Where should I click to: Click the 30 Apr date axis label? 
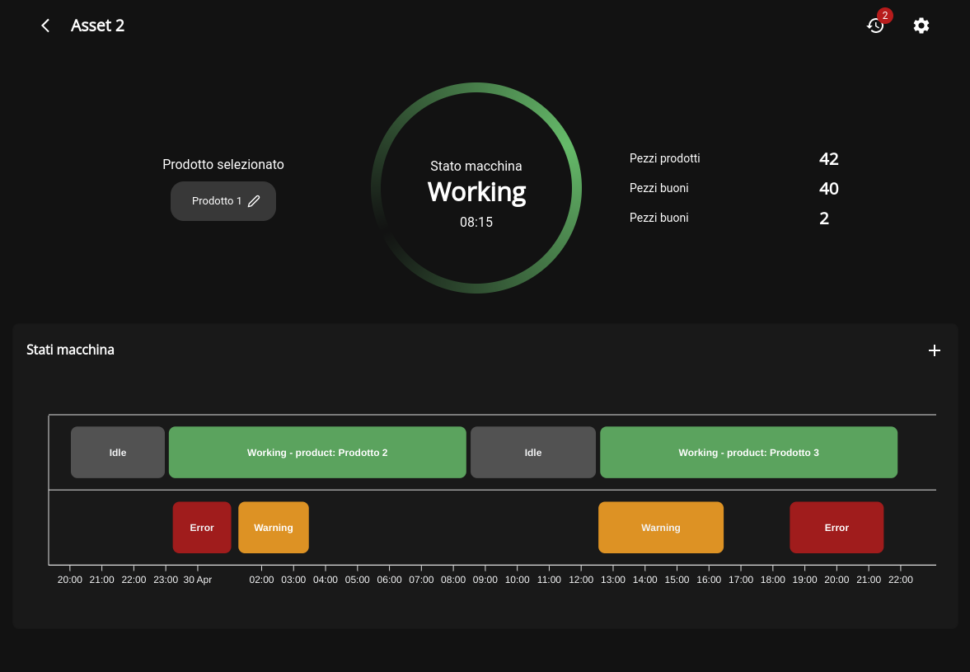click(x=198, y=580)
